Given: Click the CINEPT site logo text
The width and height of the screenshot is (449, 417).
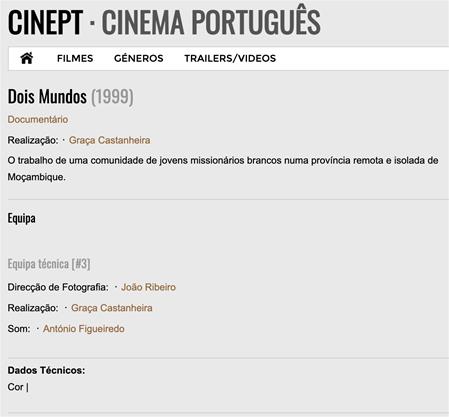Looking at the screenshot, I should tap(45, 23).
